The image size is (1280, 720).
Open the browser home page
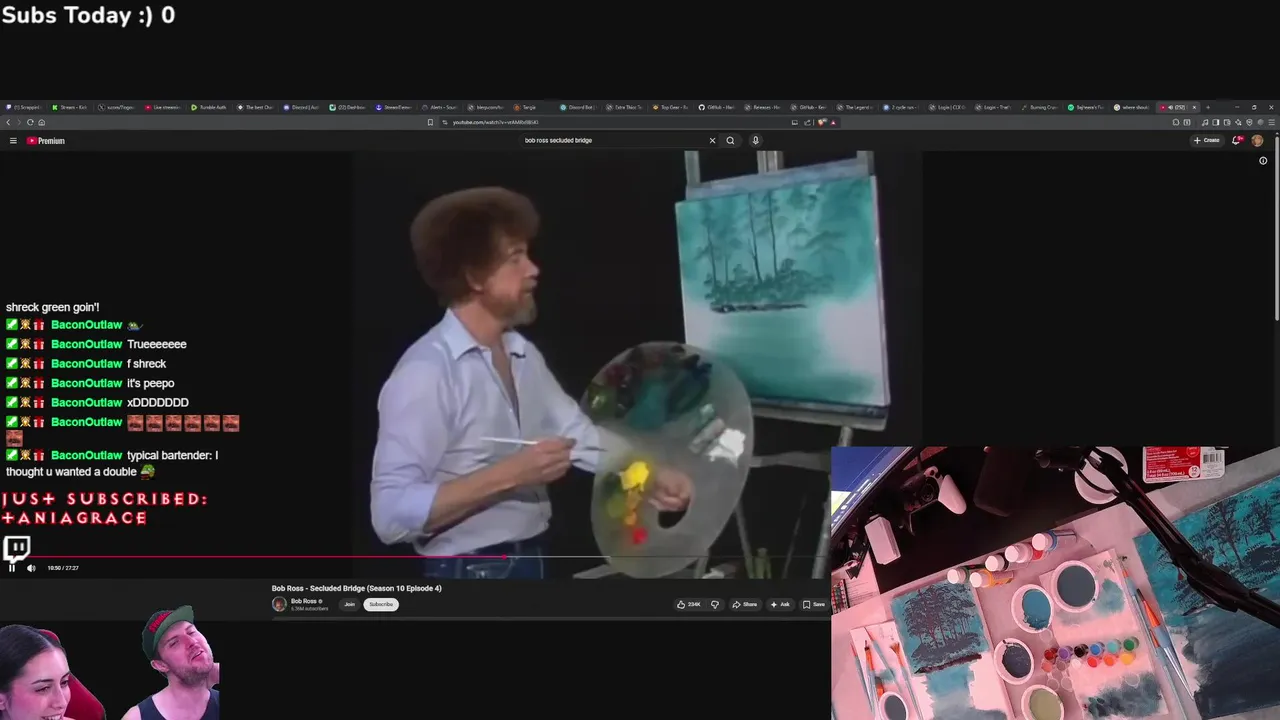41,122
